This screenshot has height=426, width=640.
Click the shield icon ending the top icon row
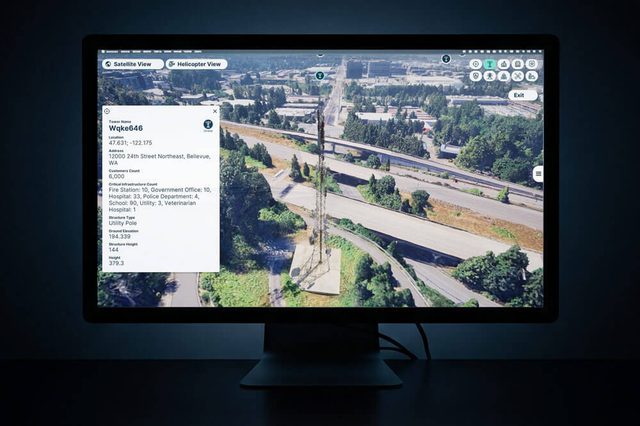(x=532, y=64)
